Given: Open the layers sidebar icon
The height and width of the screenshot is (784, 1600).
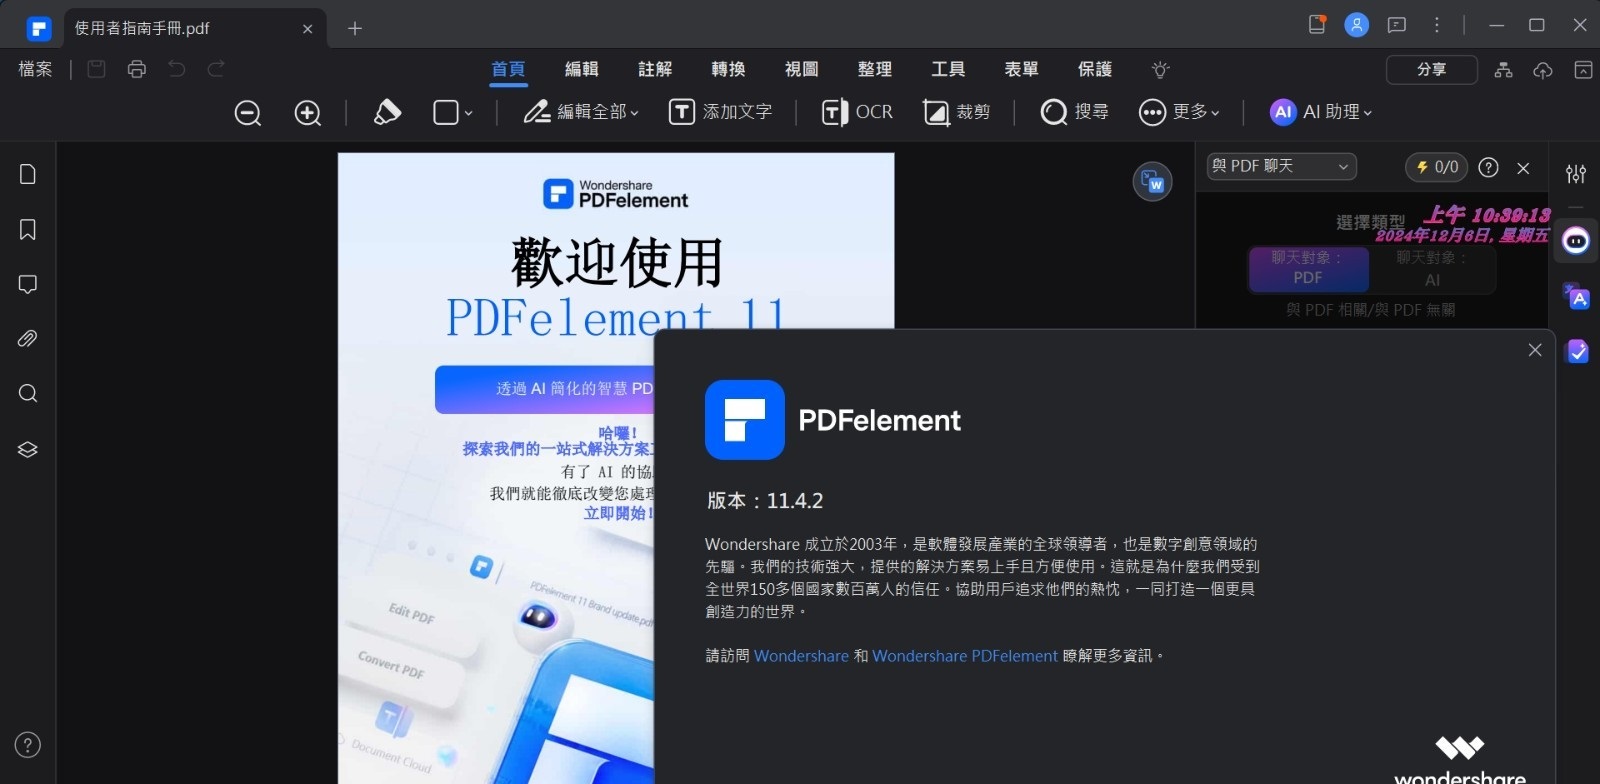Looking at the screenshot, I should [x=28, y=449].
